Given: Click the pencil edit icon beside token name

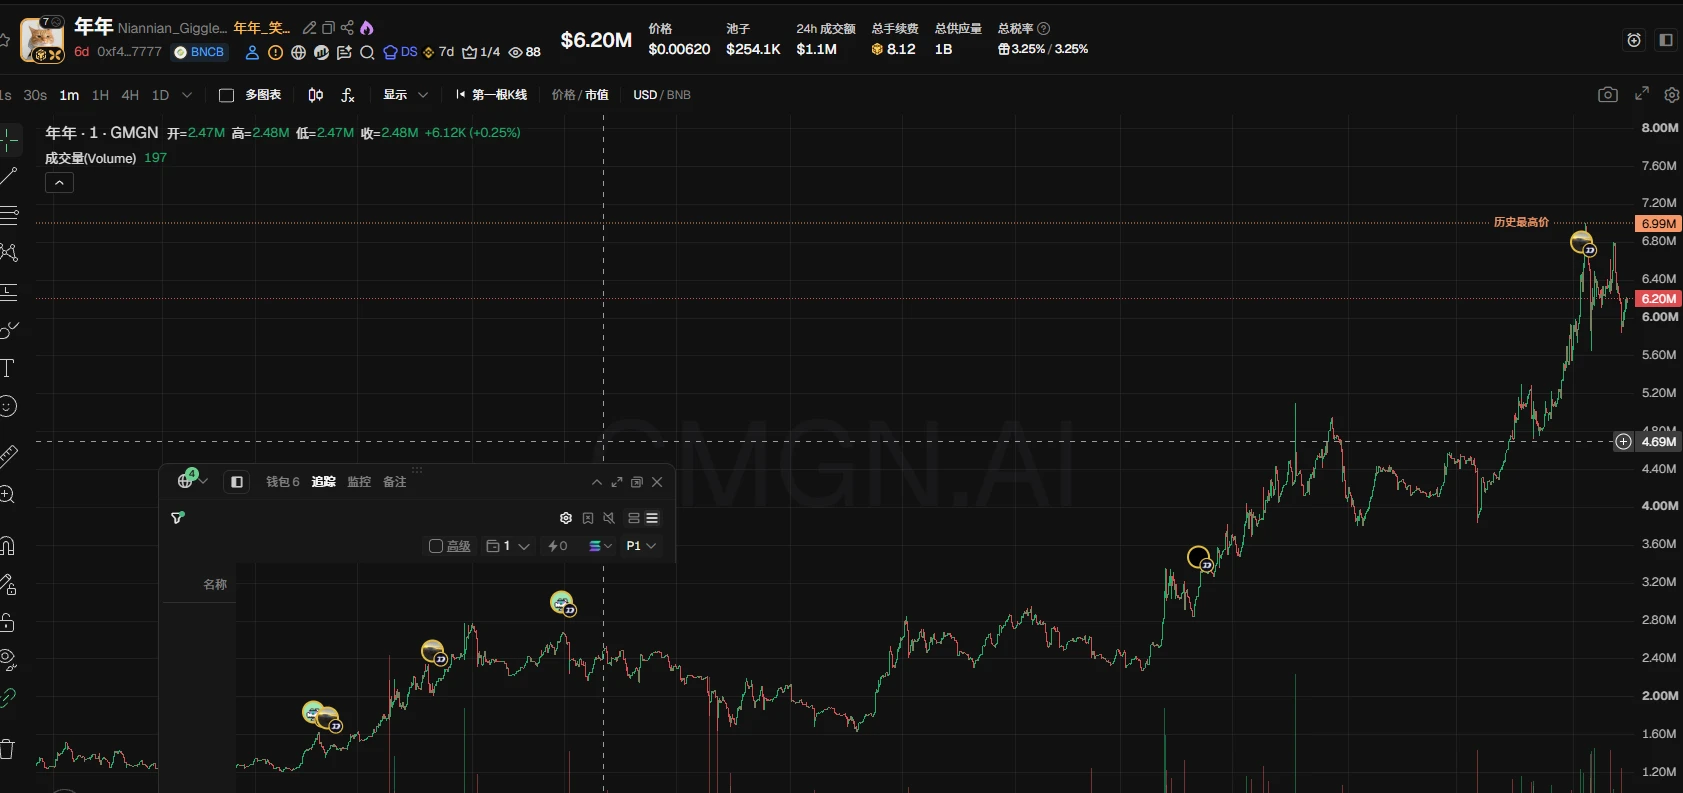Looking at the screenshot, I should (x=310, y=28).
